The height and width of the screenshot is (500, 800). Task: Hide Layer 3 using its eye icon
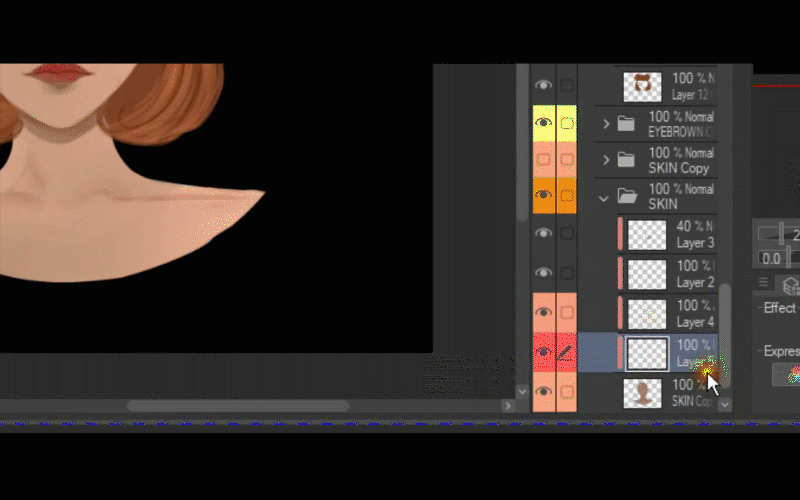pyautogui.click(x=543, y=233)
